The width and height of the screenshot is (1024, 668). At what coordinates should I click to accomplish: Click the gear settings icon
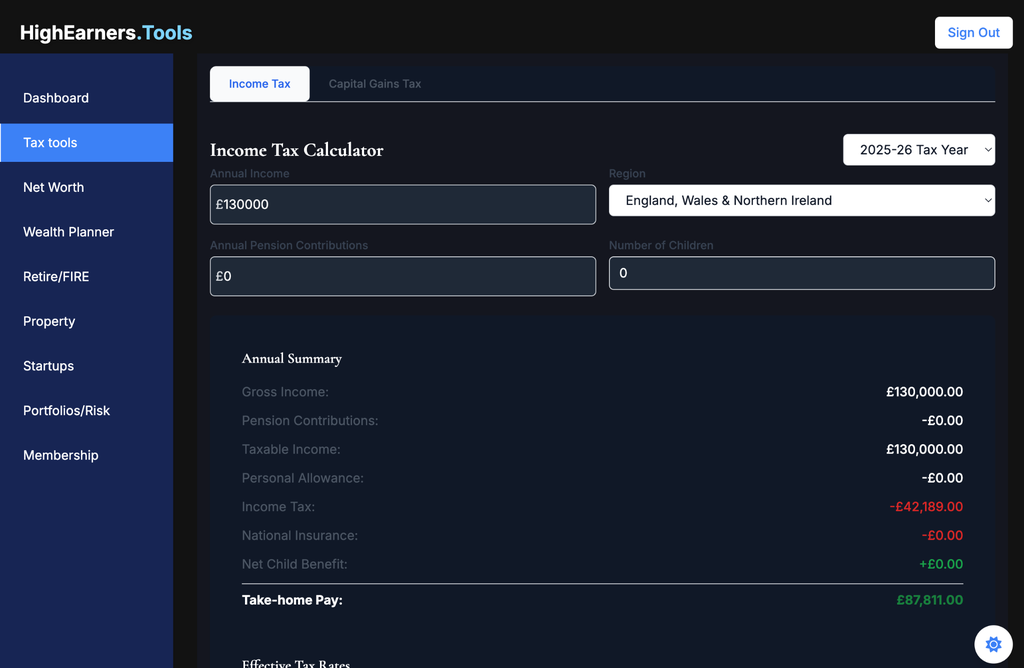click(993, 644)
